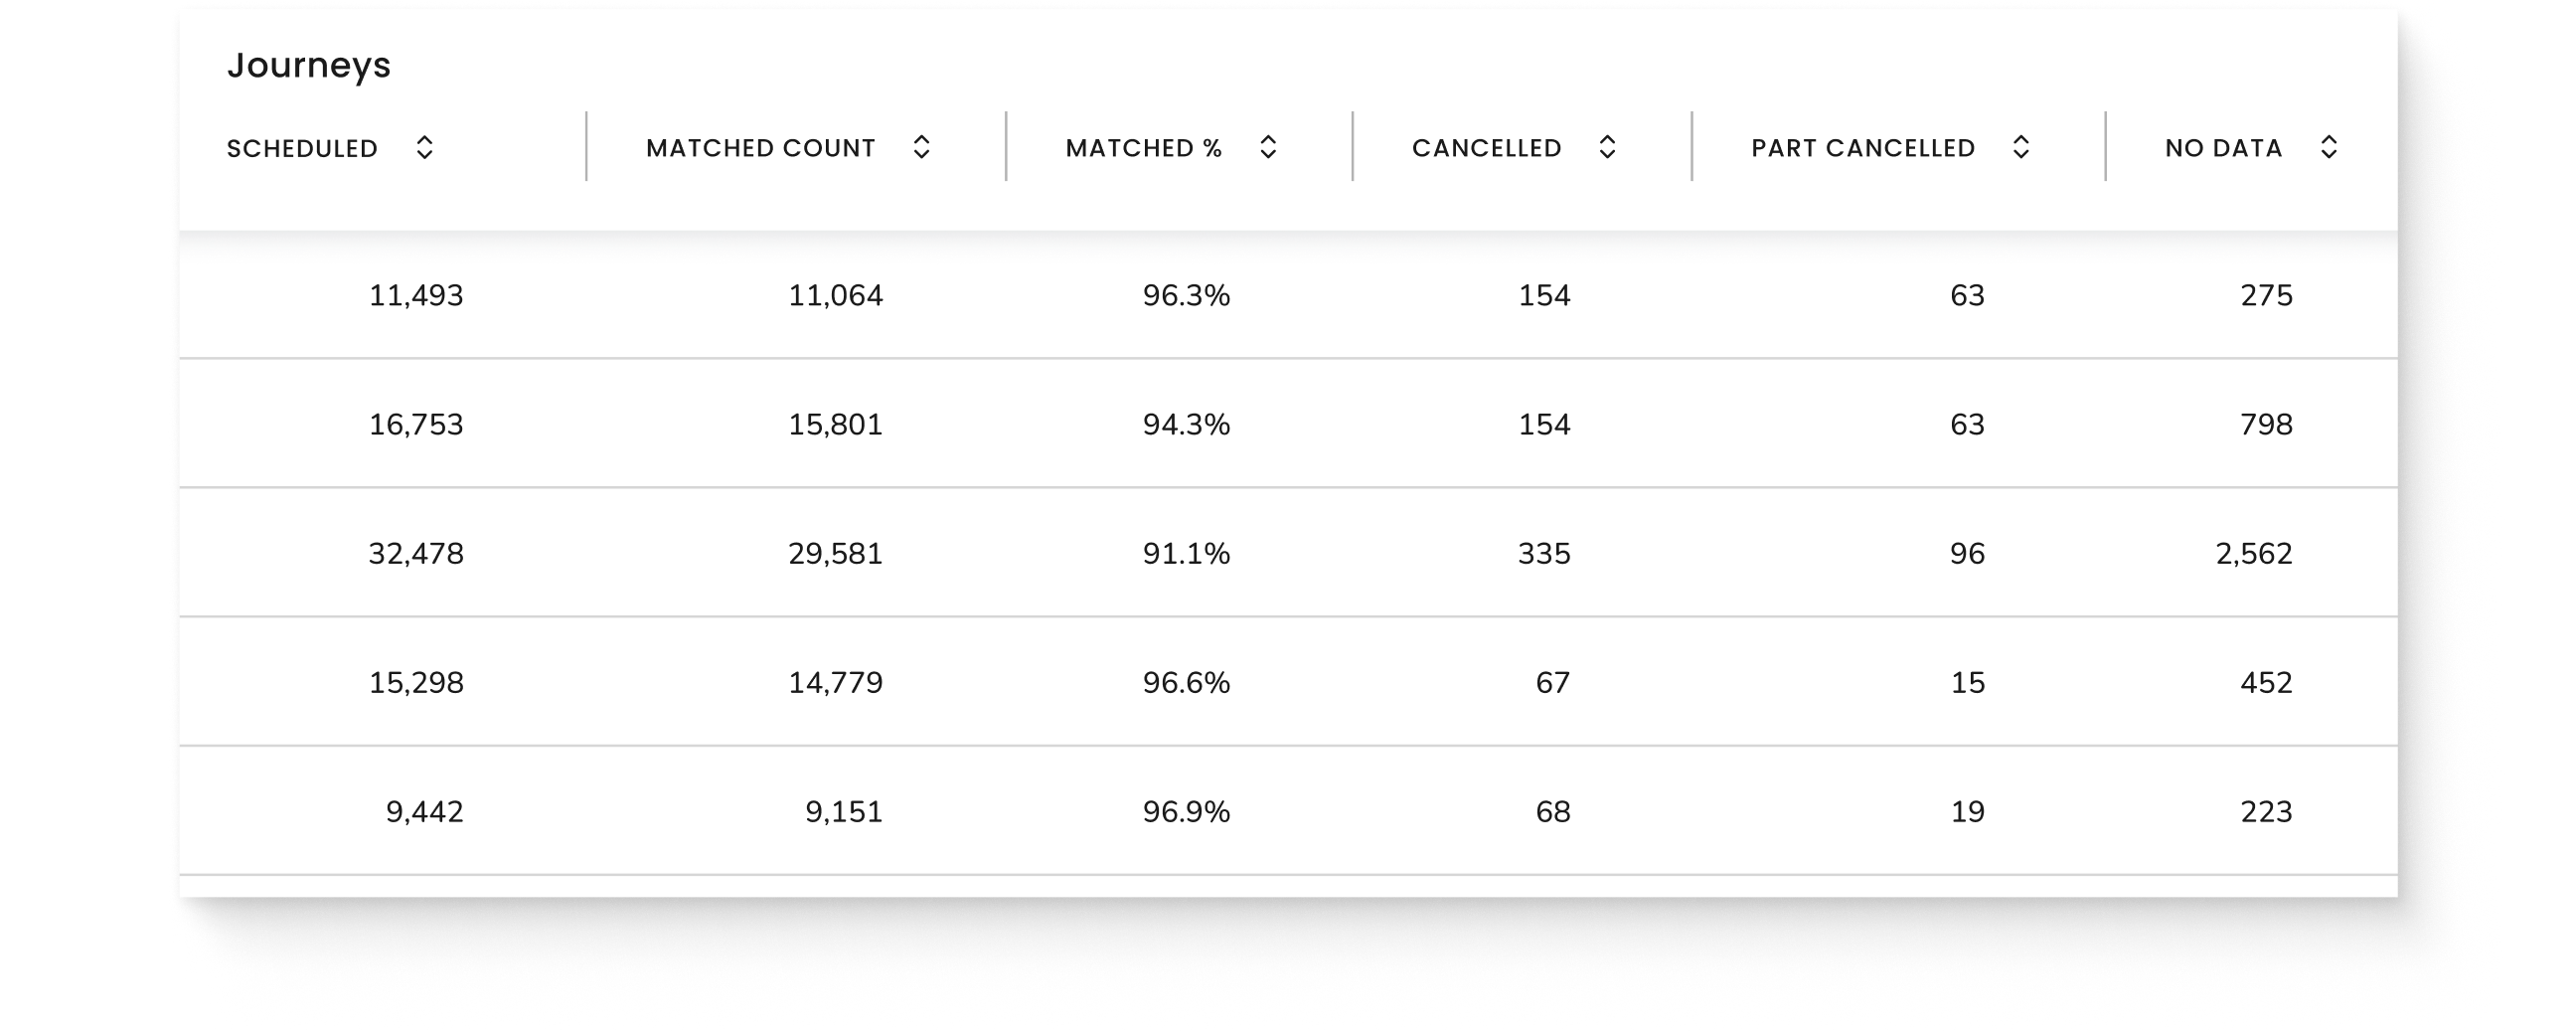The image size is (2576, 1034).
Task: Click the Part Cancelled header label
Action: click(x=1862, y=149)
